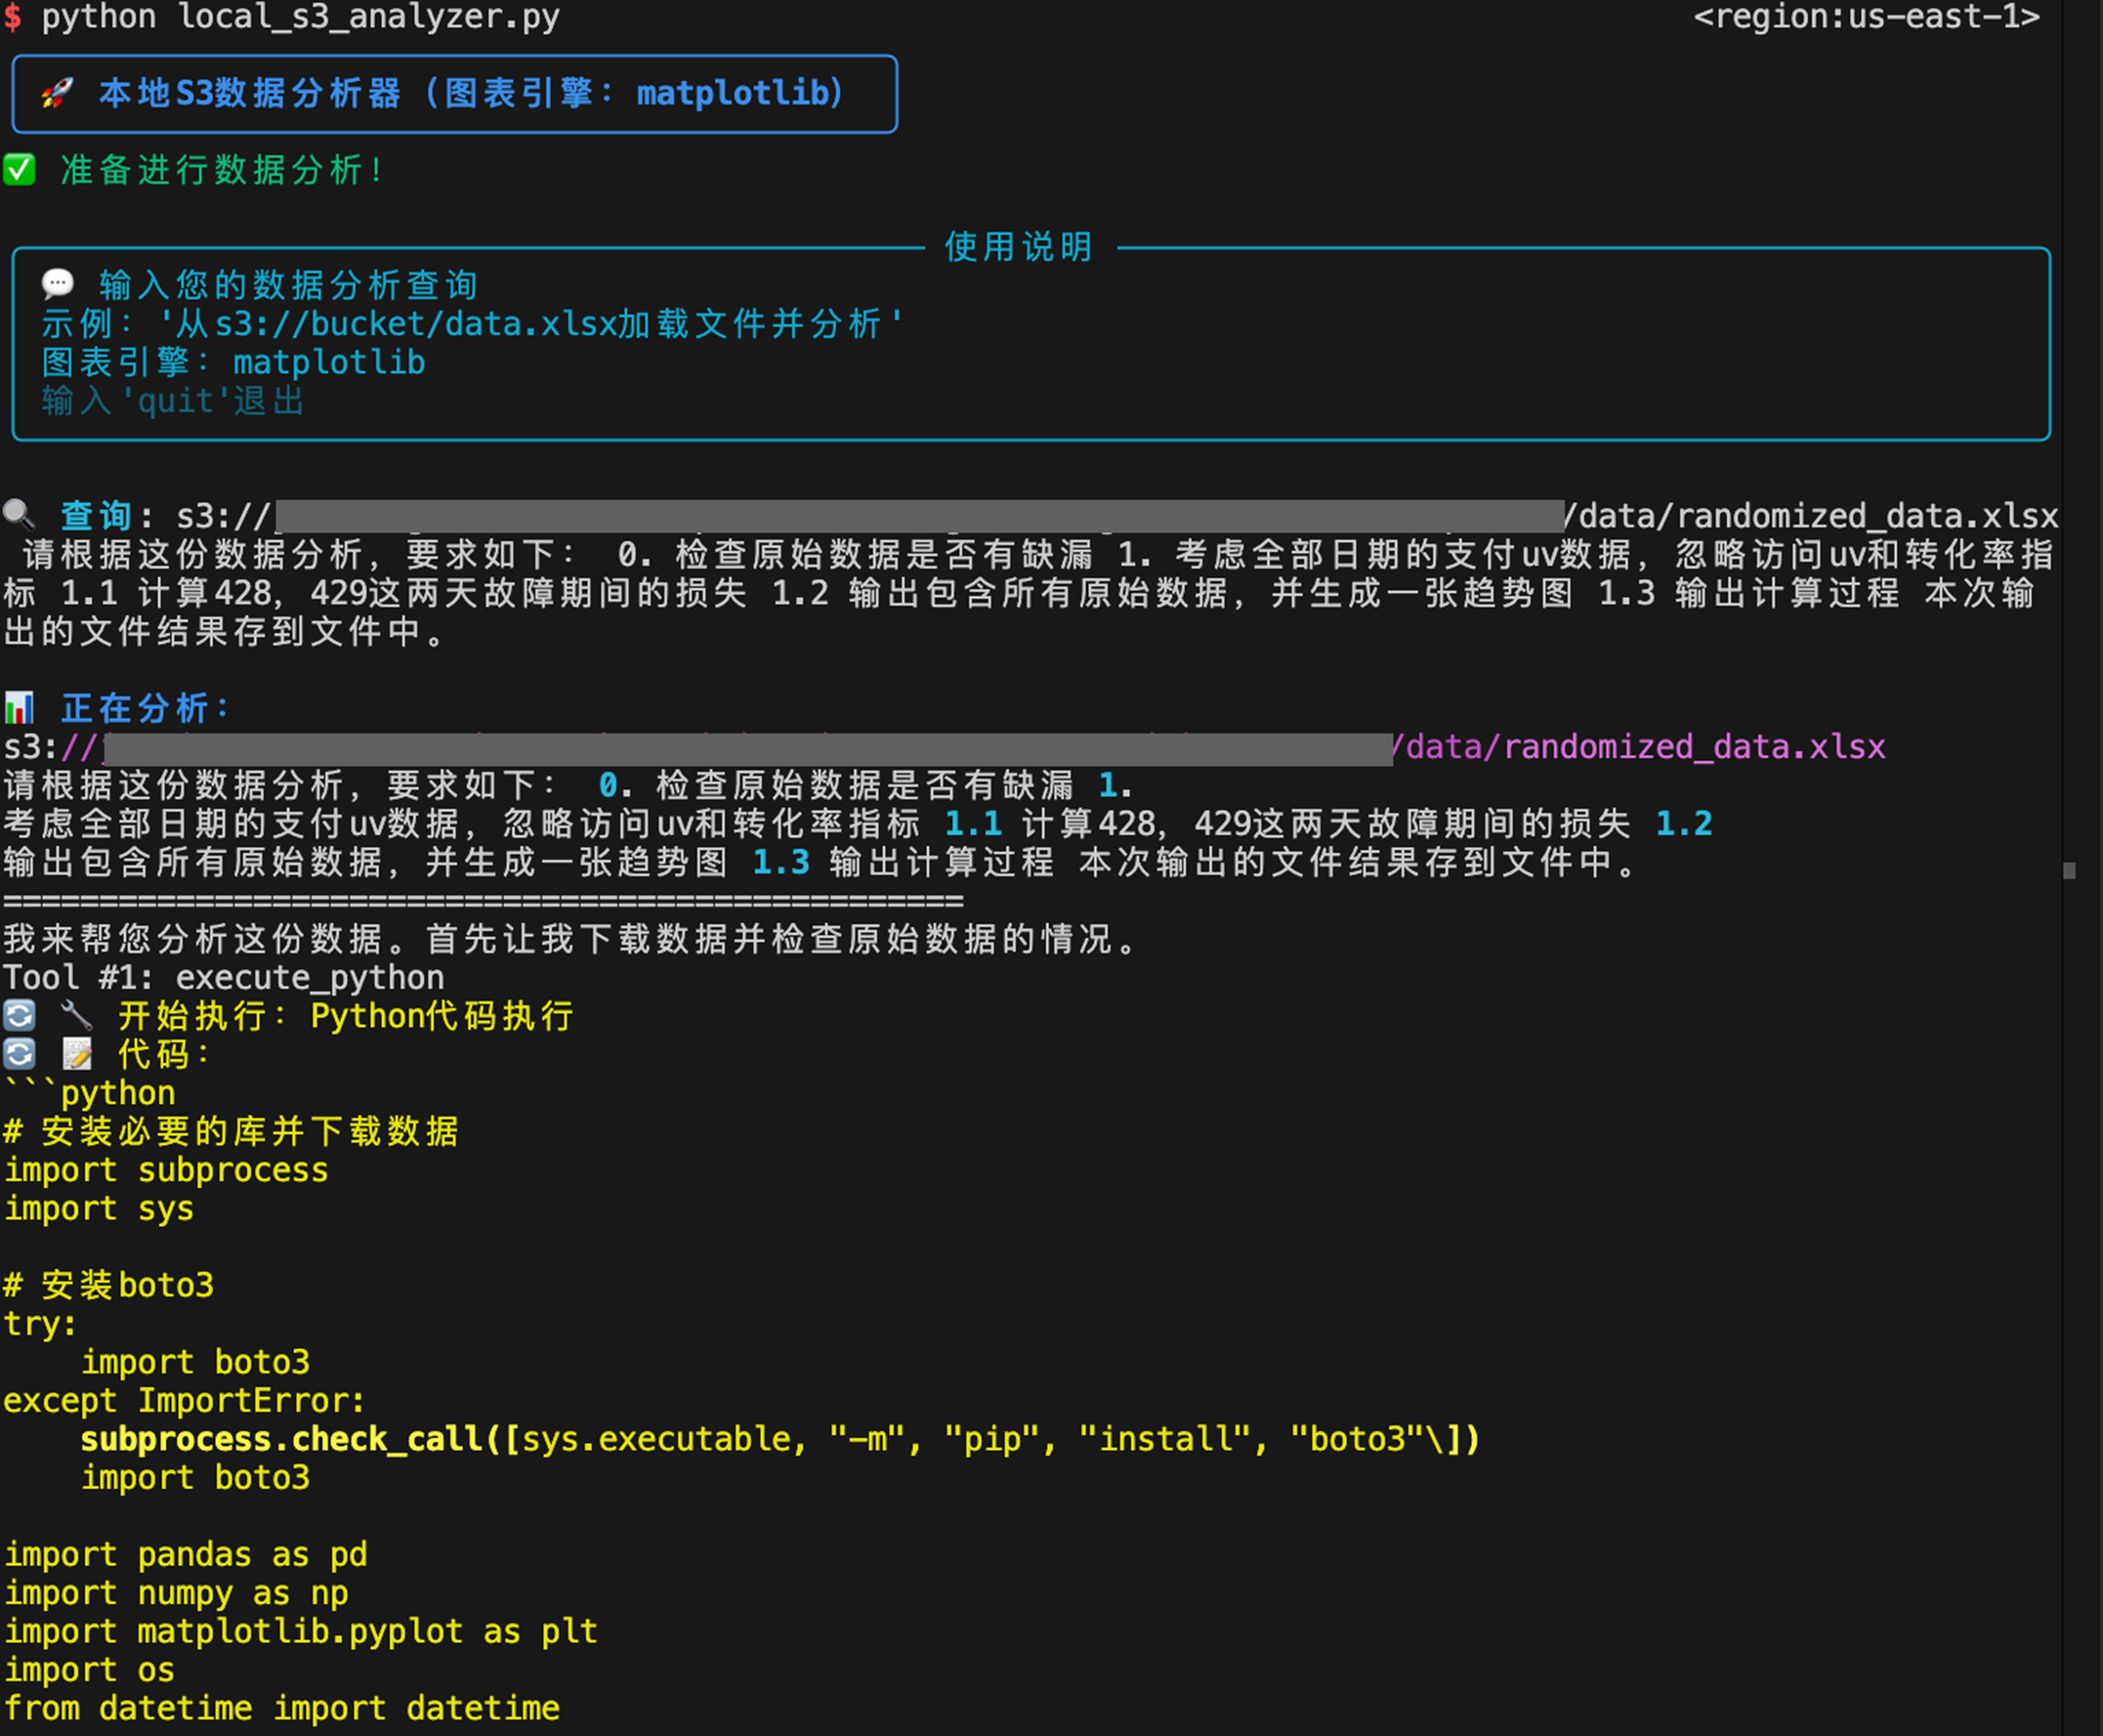The height and width of the screenshot is (1736, 2103).
Task: Click the 输入'quit'退出 hint text
Action: (172, 401)
